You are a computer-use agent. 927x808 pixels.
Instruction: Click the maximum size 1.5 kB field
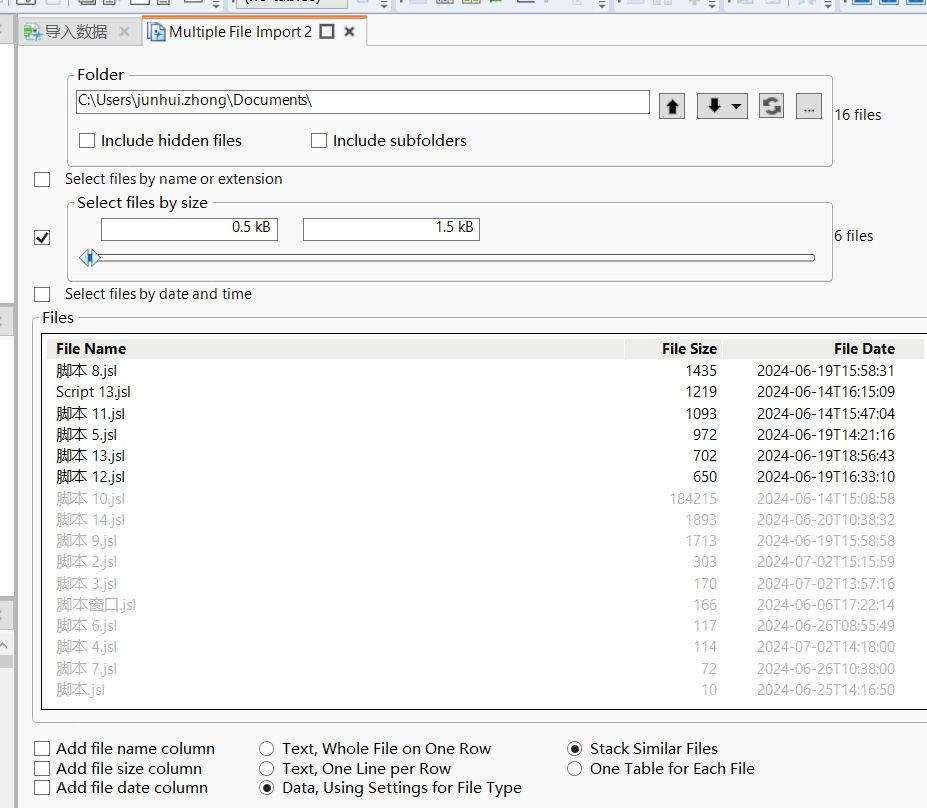(391, 229)
